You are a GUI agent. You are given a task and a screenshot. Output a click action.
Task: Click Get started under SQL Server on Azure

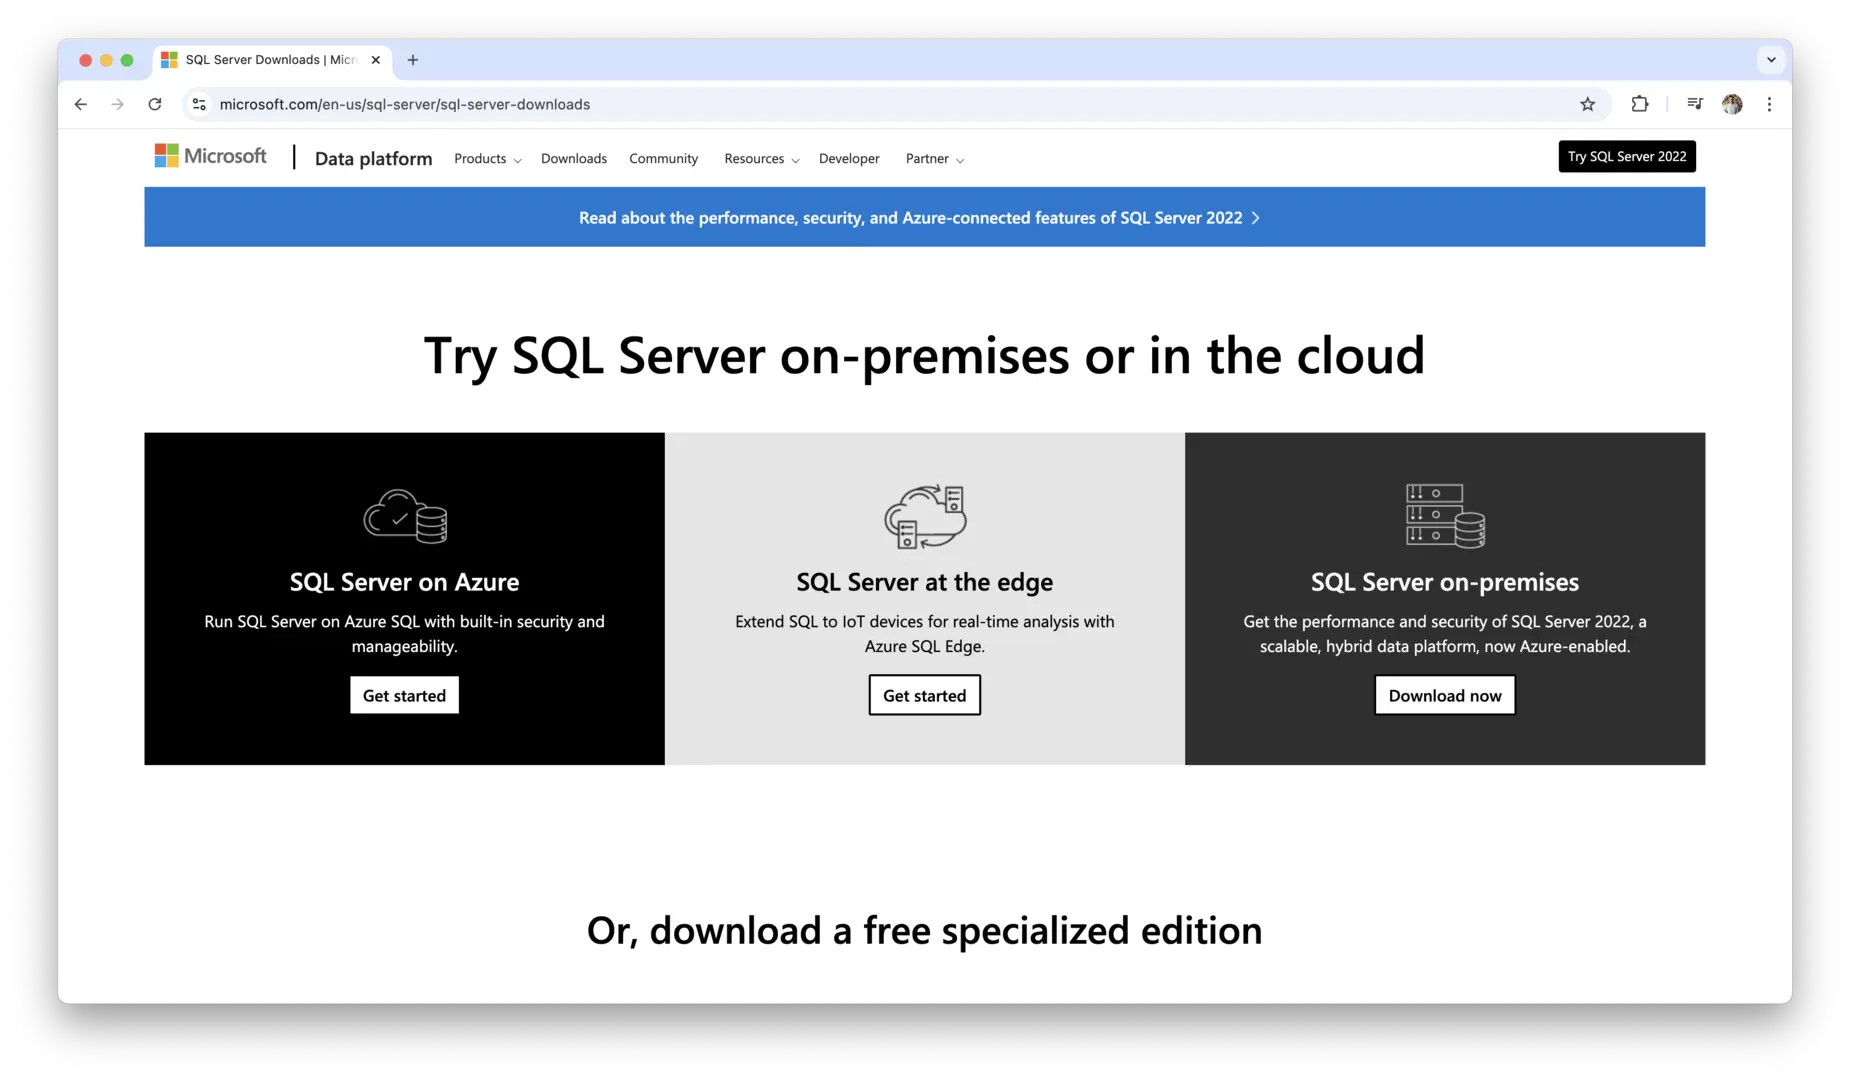404,695
